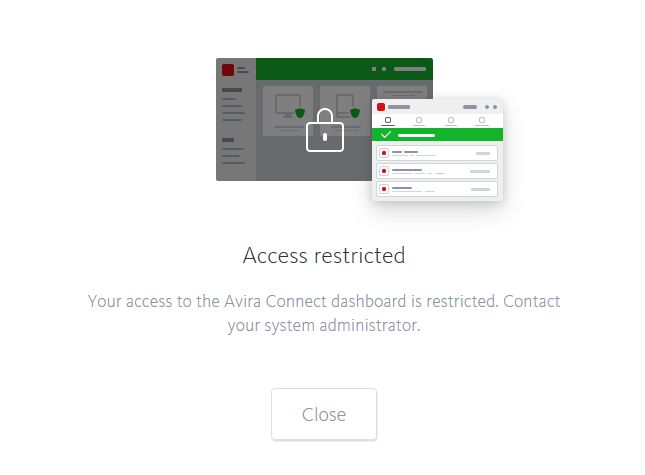Click the gray sidebar lines in dashboard illustration
Screen dimensions: 645x475
[233, 126]
